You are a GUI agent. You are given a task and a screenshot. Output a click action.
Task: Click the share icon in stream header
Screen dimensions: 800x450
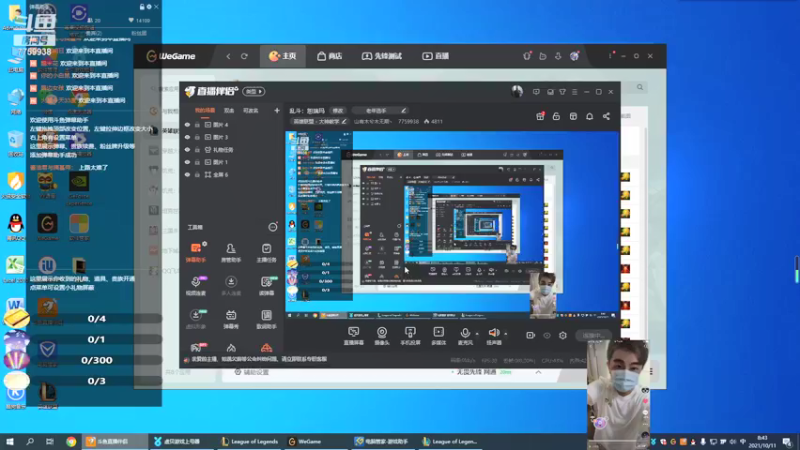click(606, 116)
